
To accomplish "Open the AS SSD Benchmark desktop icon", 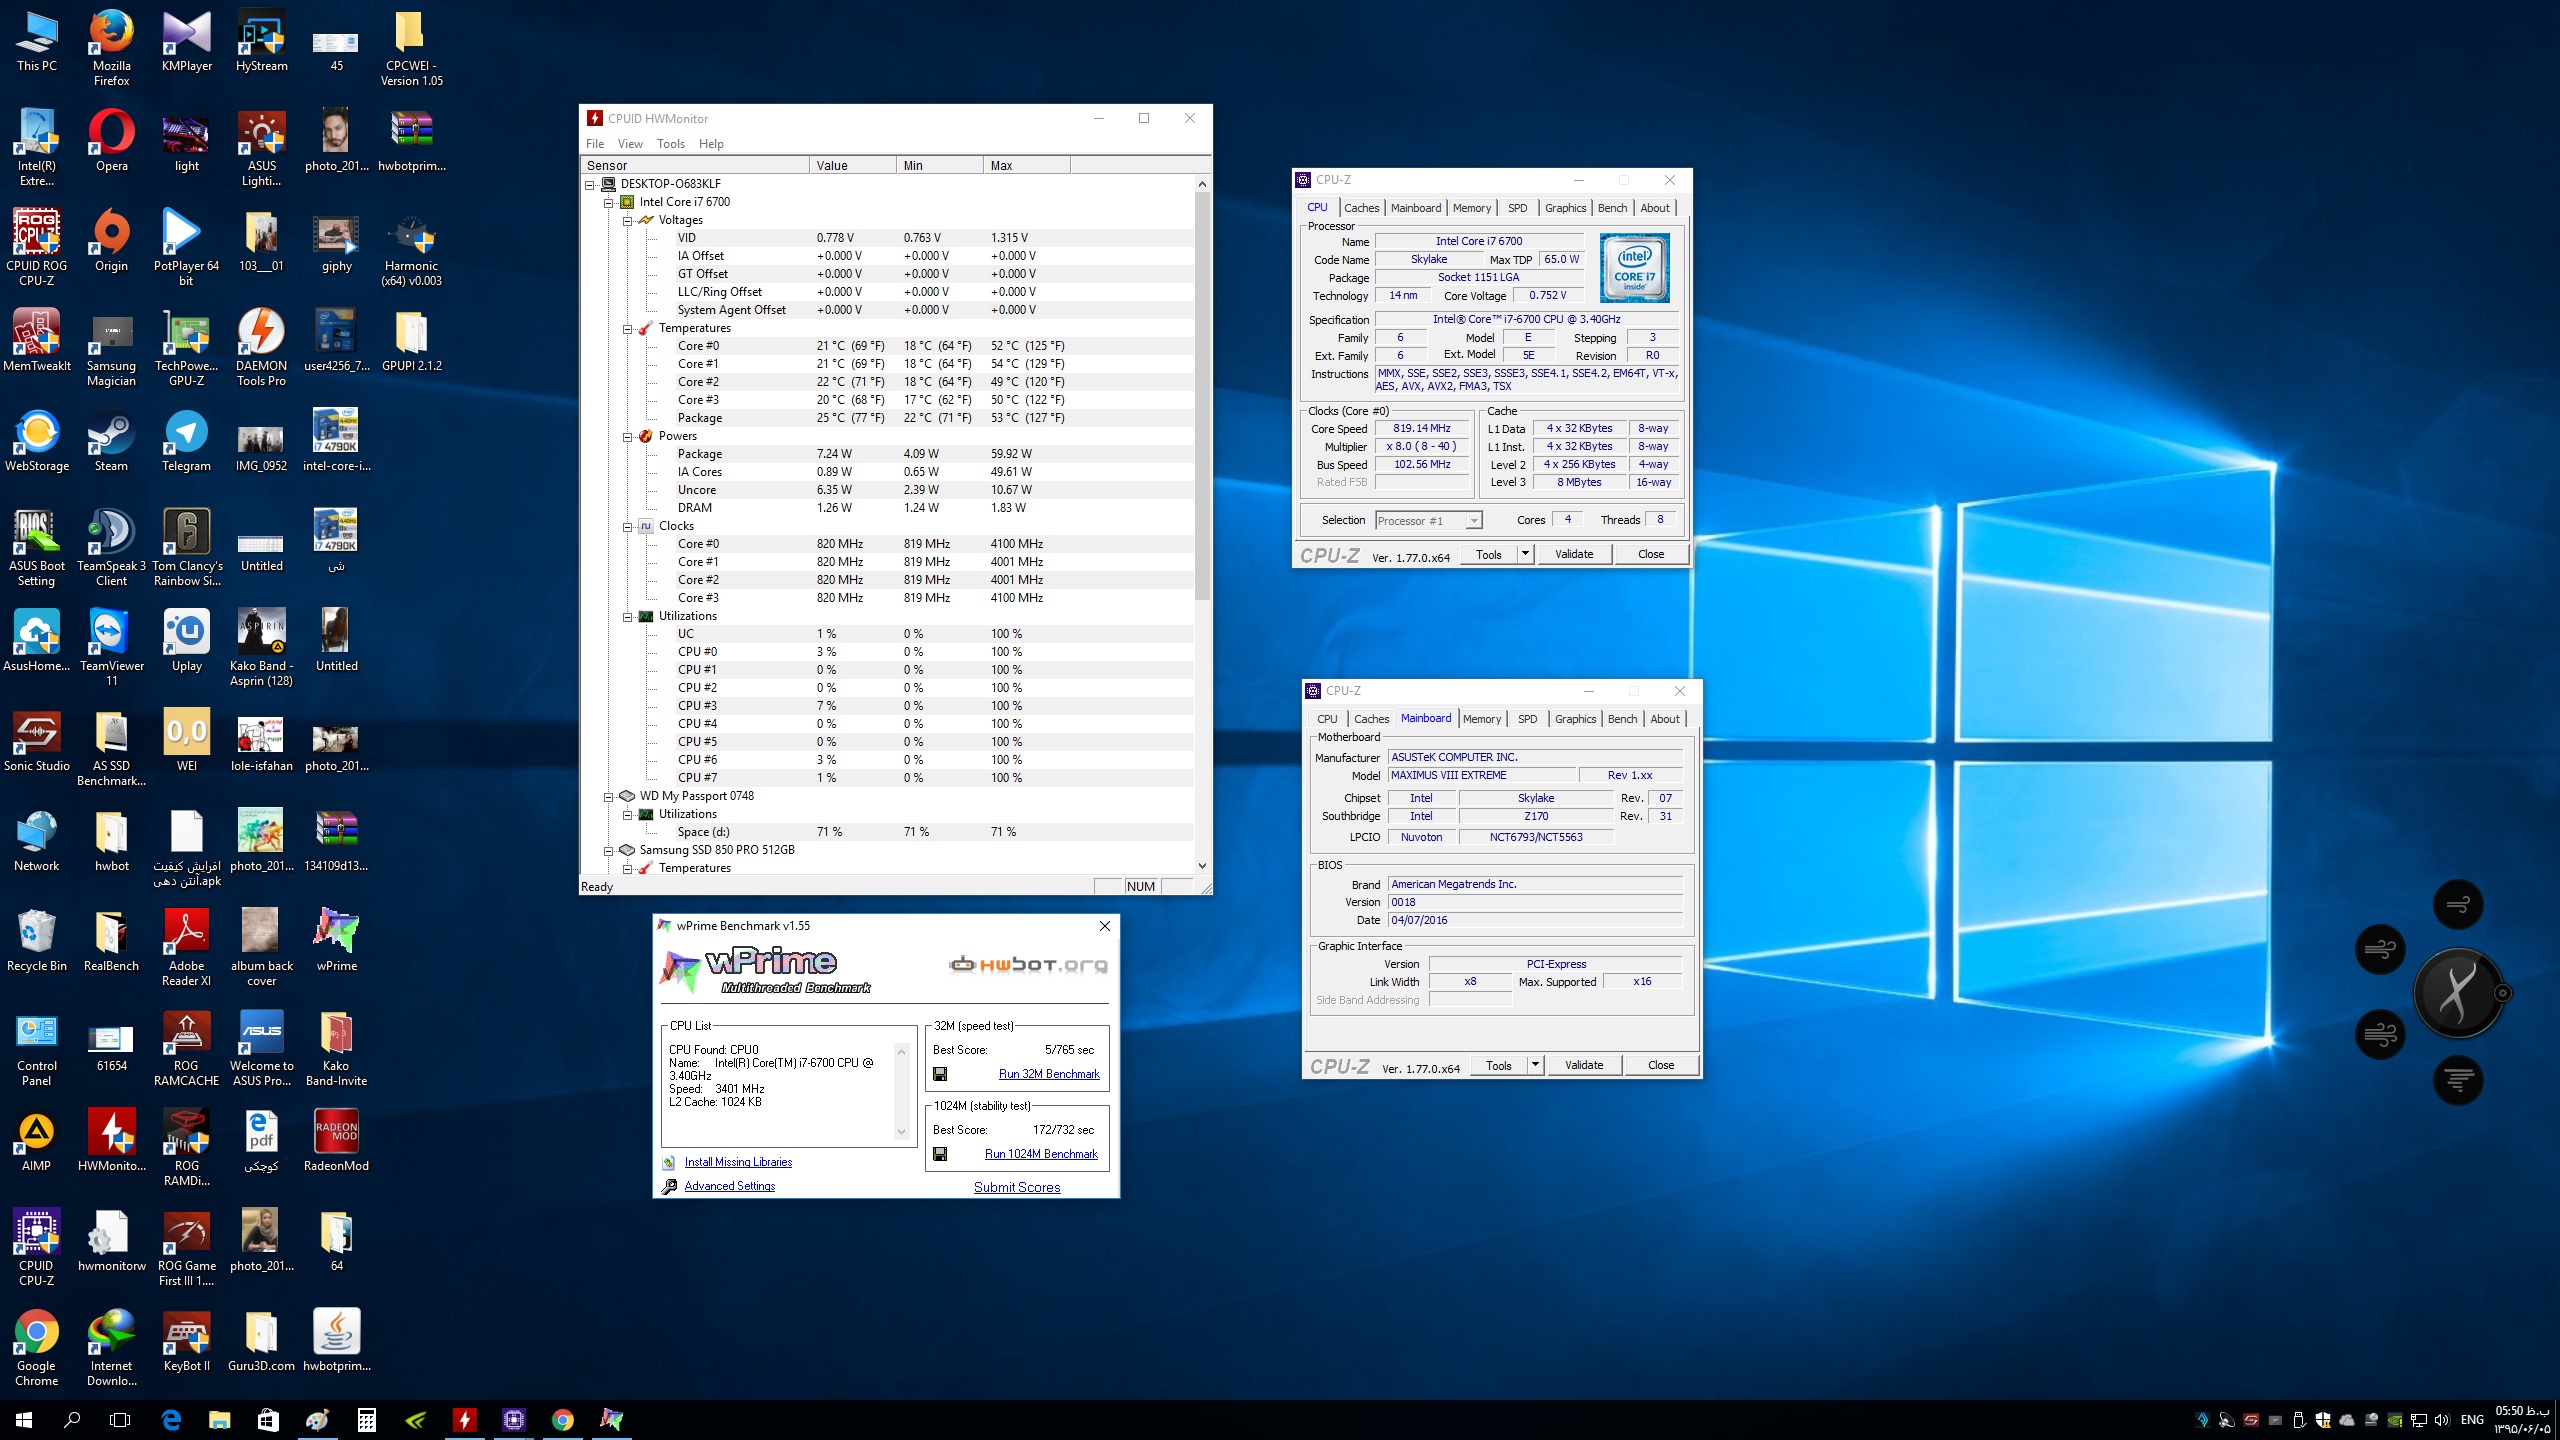I will pyautogui.click(x=111, y=748).
